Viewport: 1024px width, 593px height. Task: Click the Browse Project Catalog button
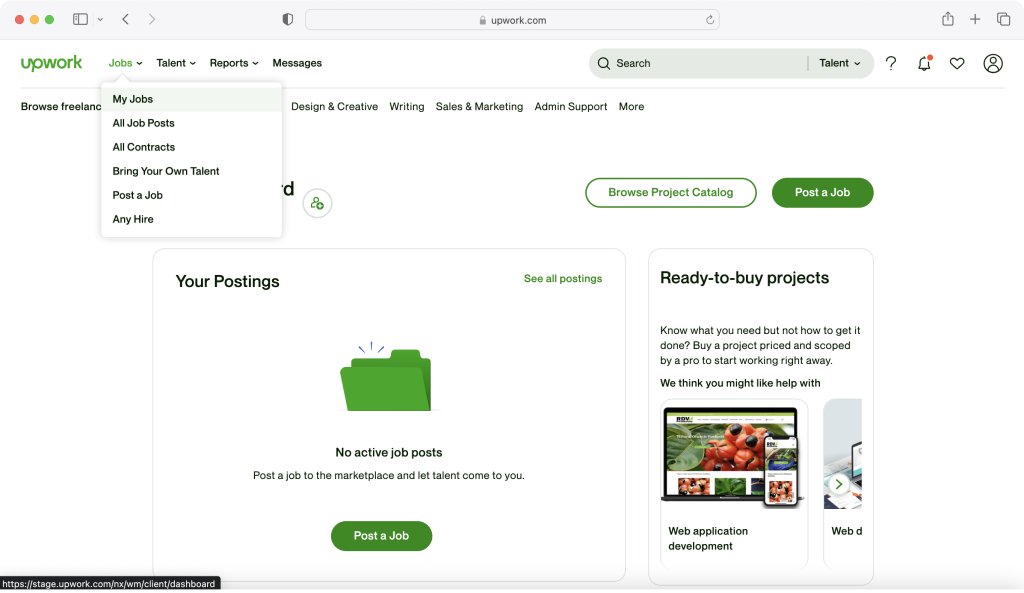click(671, 192)
